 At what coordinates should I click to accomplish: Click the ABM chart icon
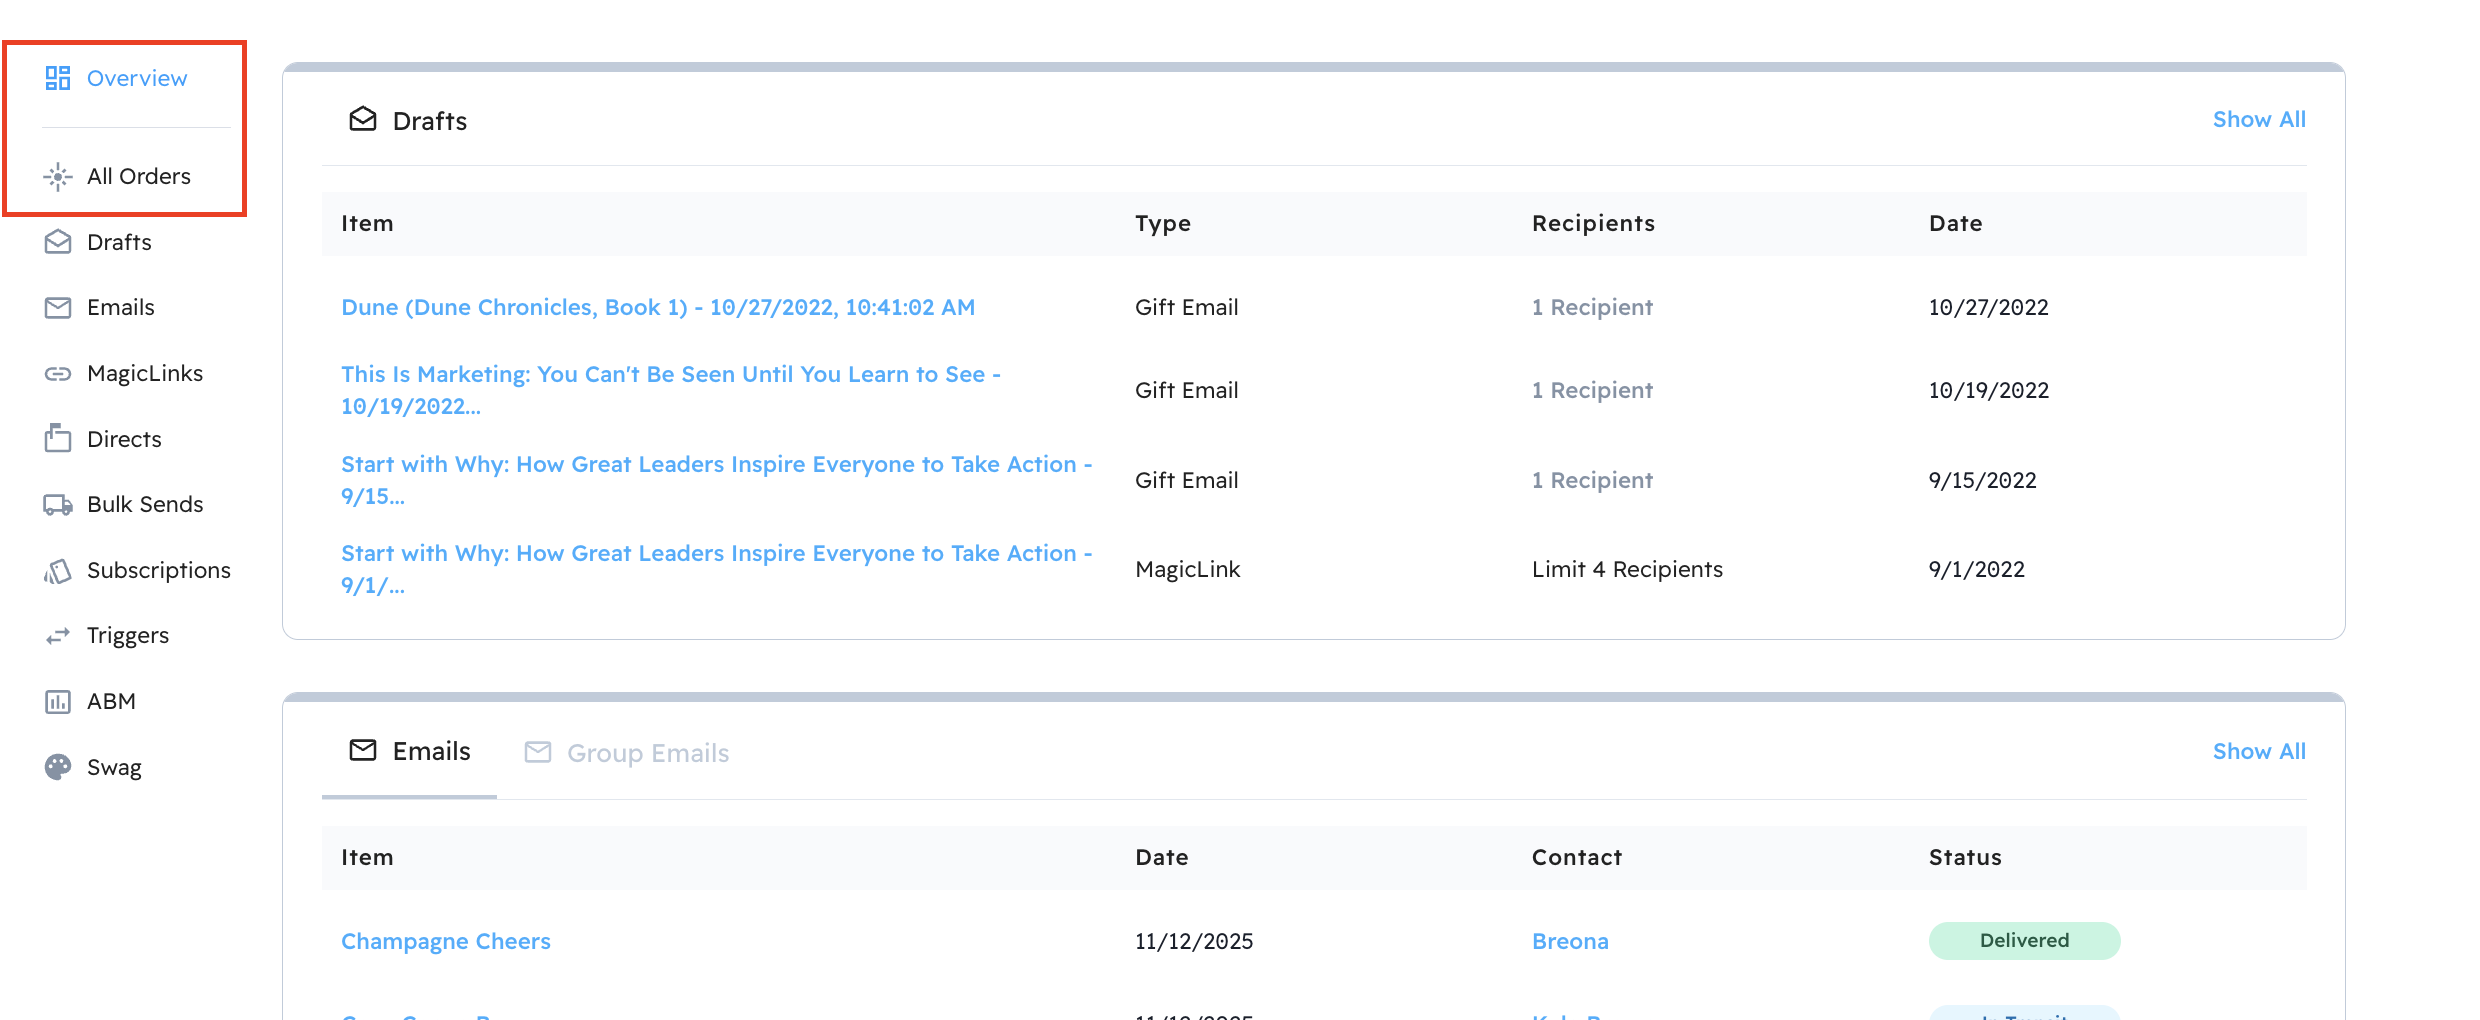click(58, 702)
